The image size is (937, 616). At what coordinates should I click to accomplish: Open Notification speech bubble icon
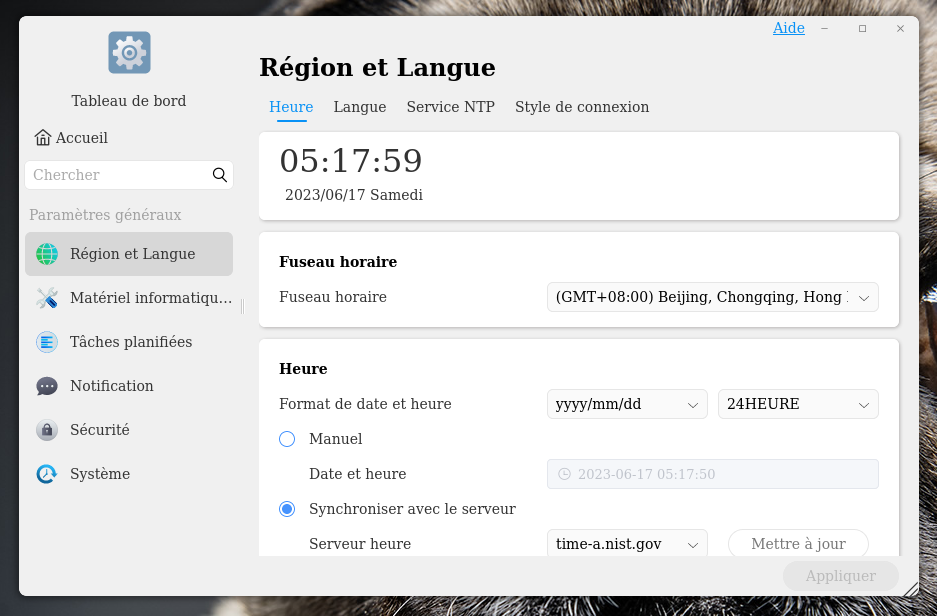[47, 386]
